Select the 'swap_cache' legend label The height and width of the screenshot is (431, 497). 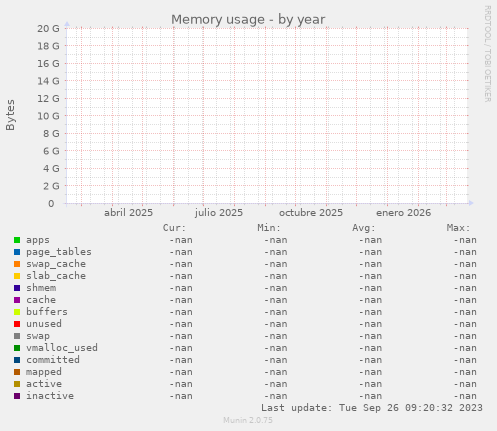(56, 264)
